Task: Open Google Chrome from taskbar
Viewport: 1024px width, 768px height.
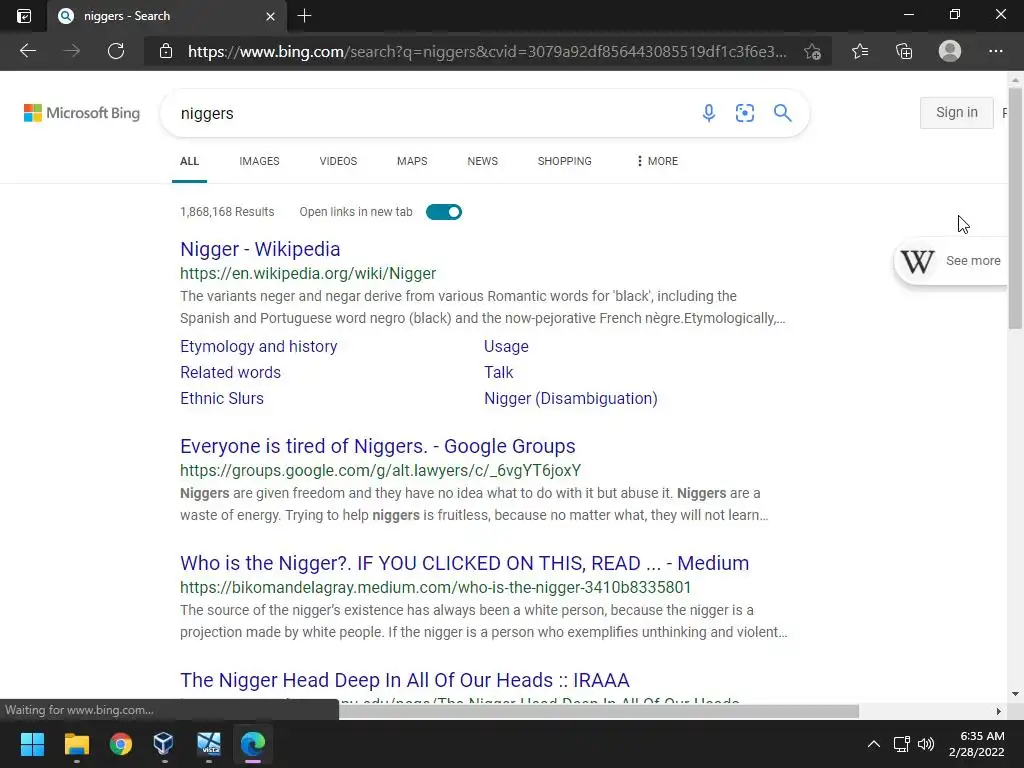Action: [121, 744]
